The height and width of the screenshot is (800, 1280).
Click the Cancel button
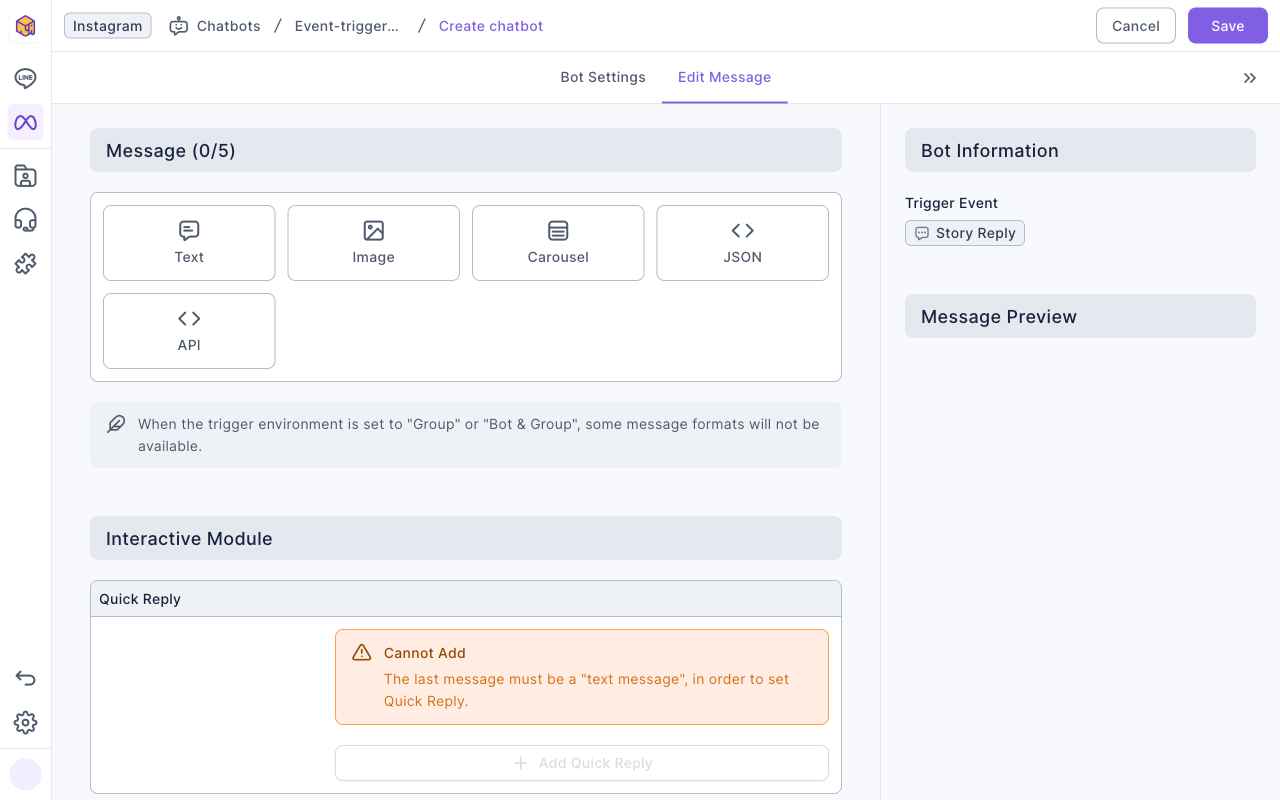point(1136,26)
